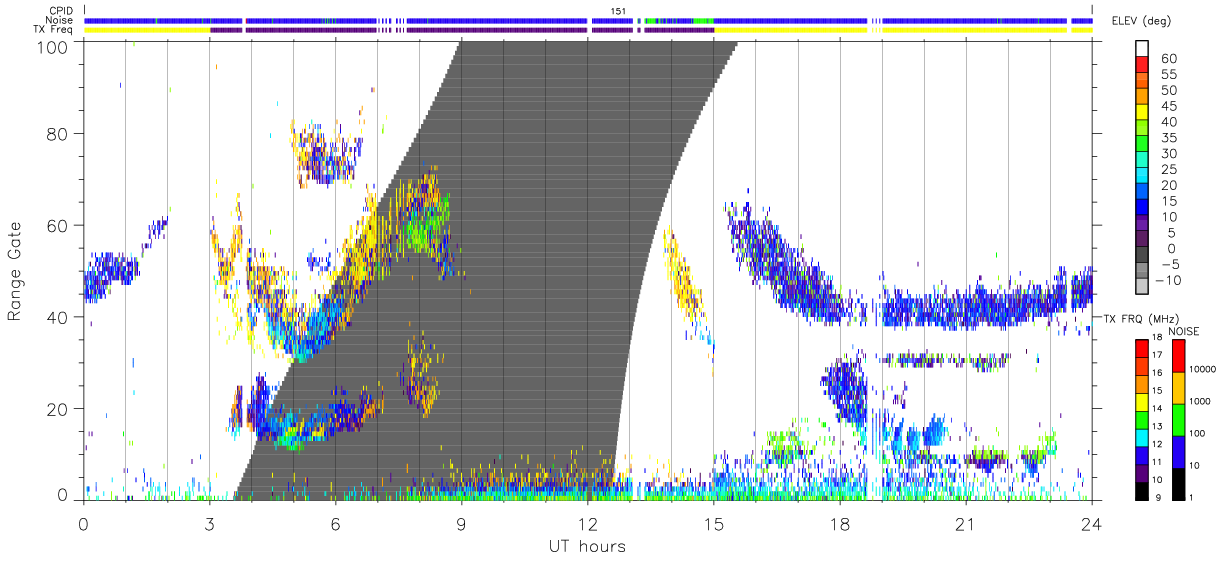Click the 'CPID' row label
The height and width of the screenshot is (567, 1228).
[62, 10]
